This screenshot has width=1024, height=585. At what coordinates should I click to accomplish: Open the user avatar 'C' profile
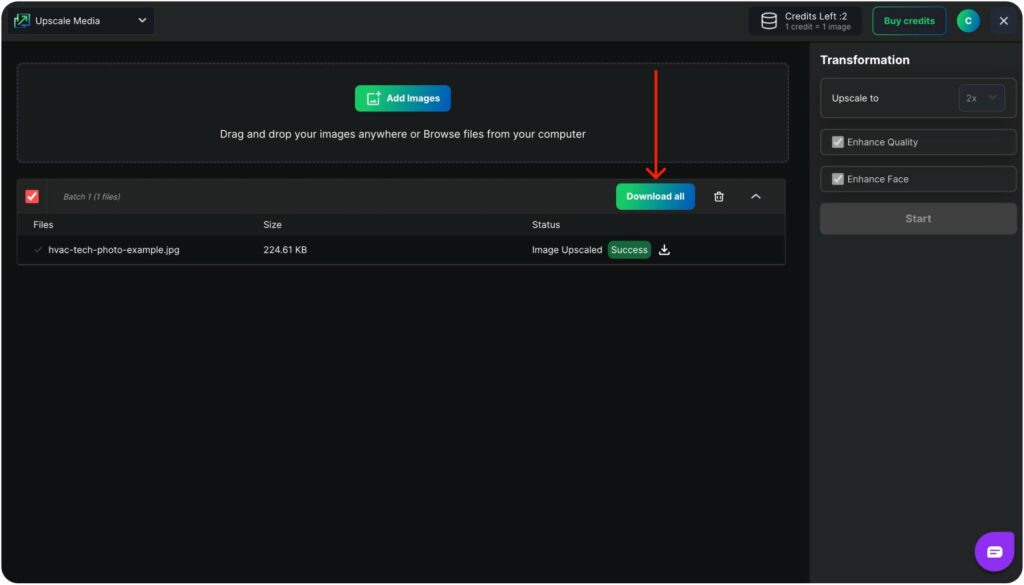point(967,21)
